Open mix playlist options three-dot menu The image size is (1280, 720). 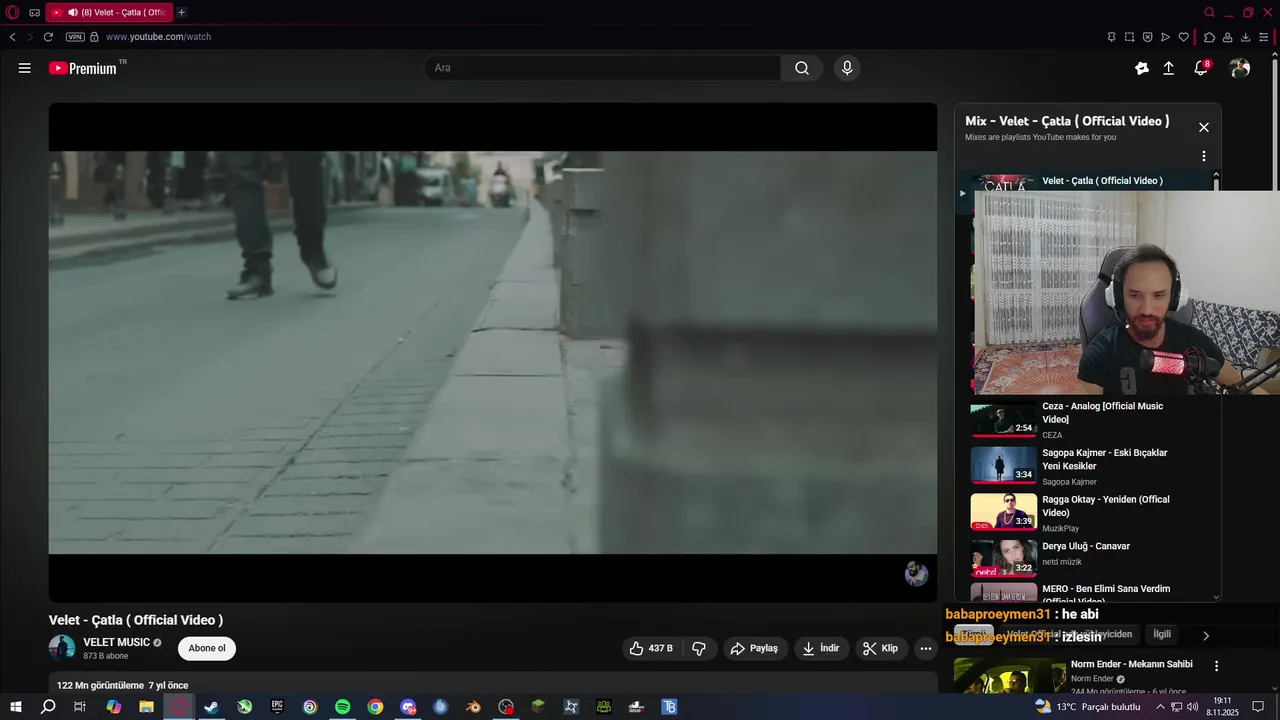[1203, 156]
